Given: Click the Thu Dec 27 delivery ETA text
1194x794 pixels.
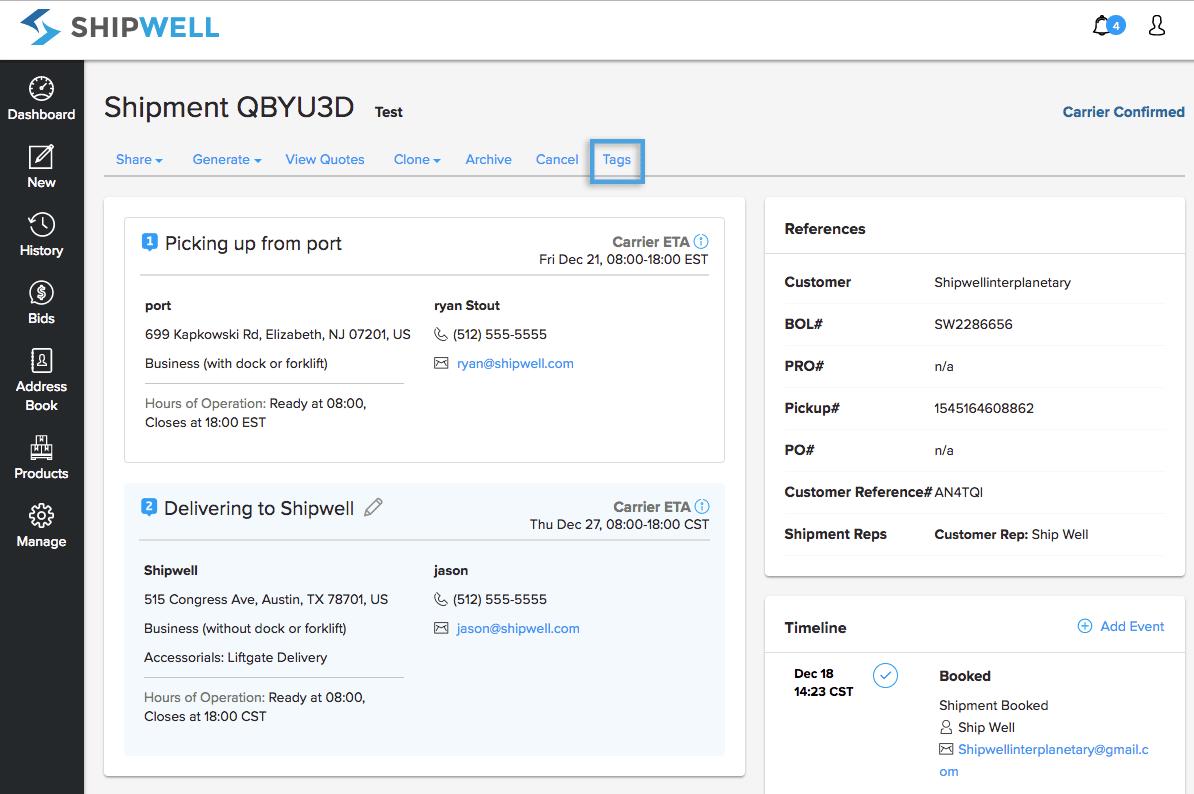Looking at the screenshot, I should (x=619, y=525).
